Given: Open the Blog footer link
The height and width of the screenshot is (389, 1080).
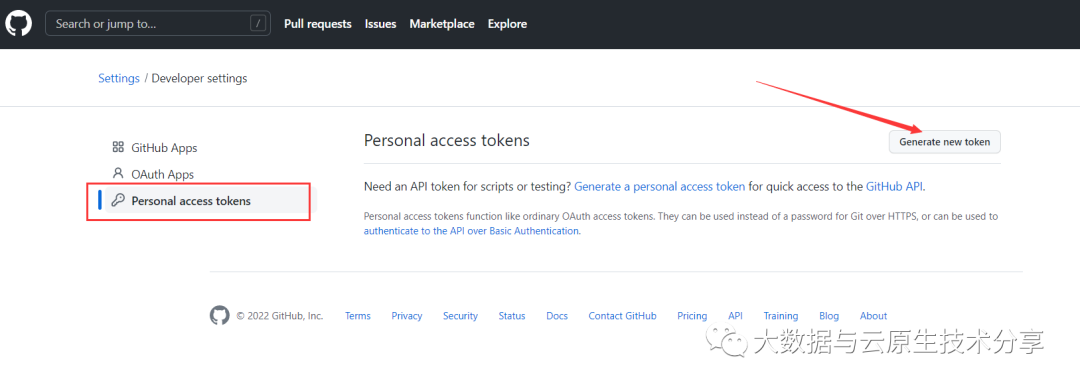Looking at the screenshot, I should click(x=829, y=315).
